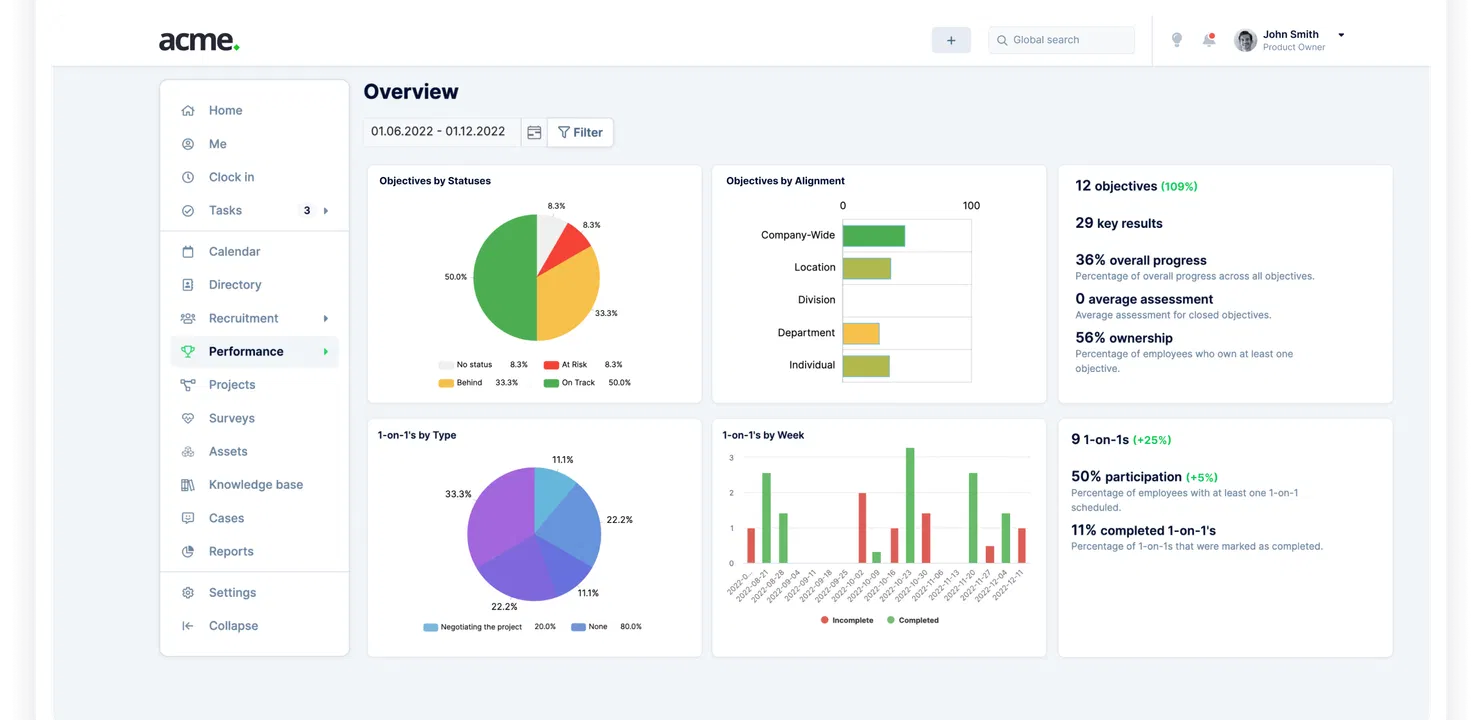Click the Clock in label
This screenshot has height=720, width=1482.
[231, 177]
